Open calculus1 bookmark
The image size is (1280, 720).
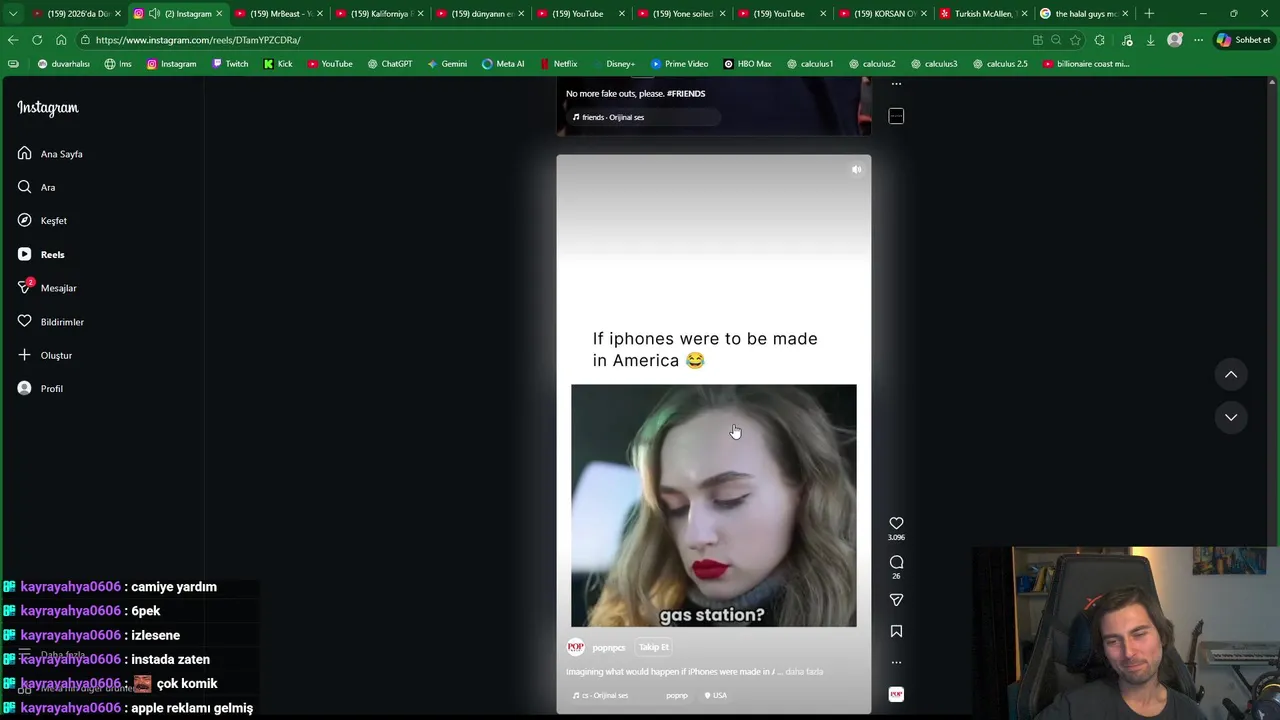pyautogui.click(x=810, y=64)
